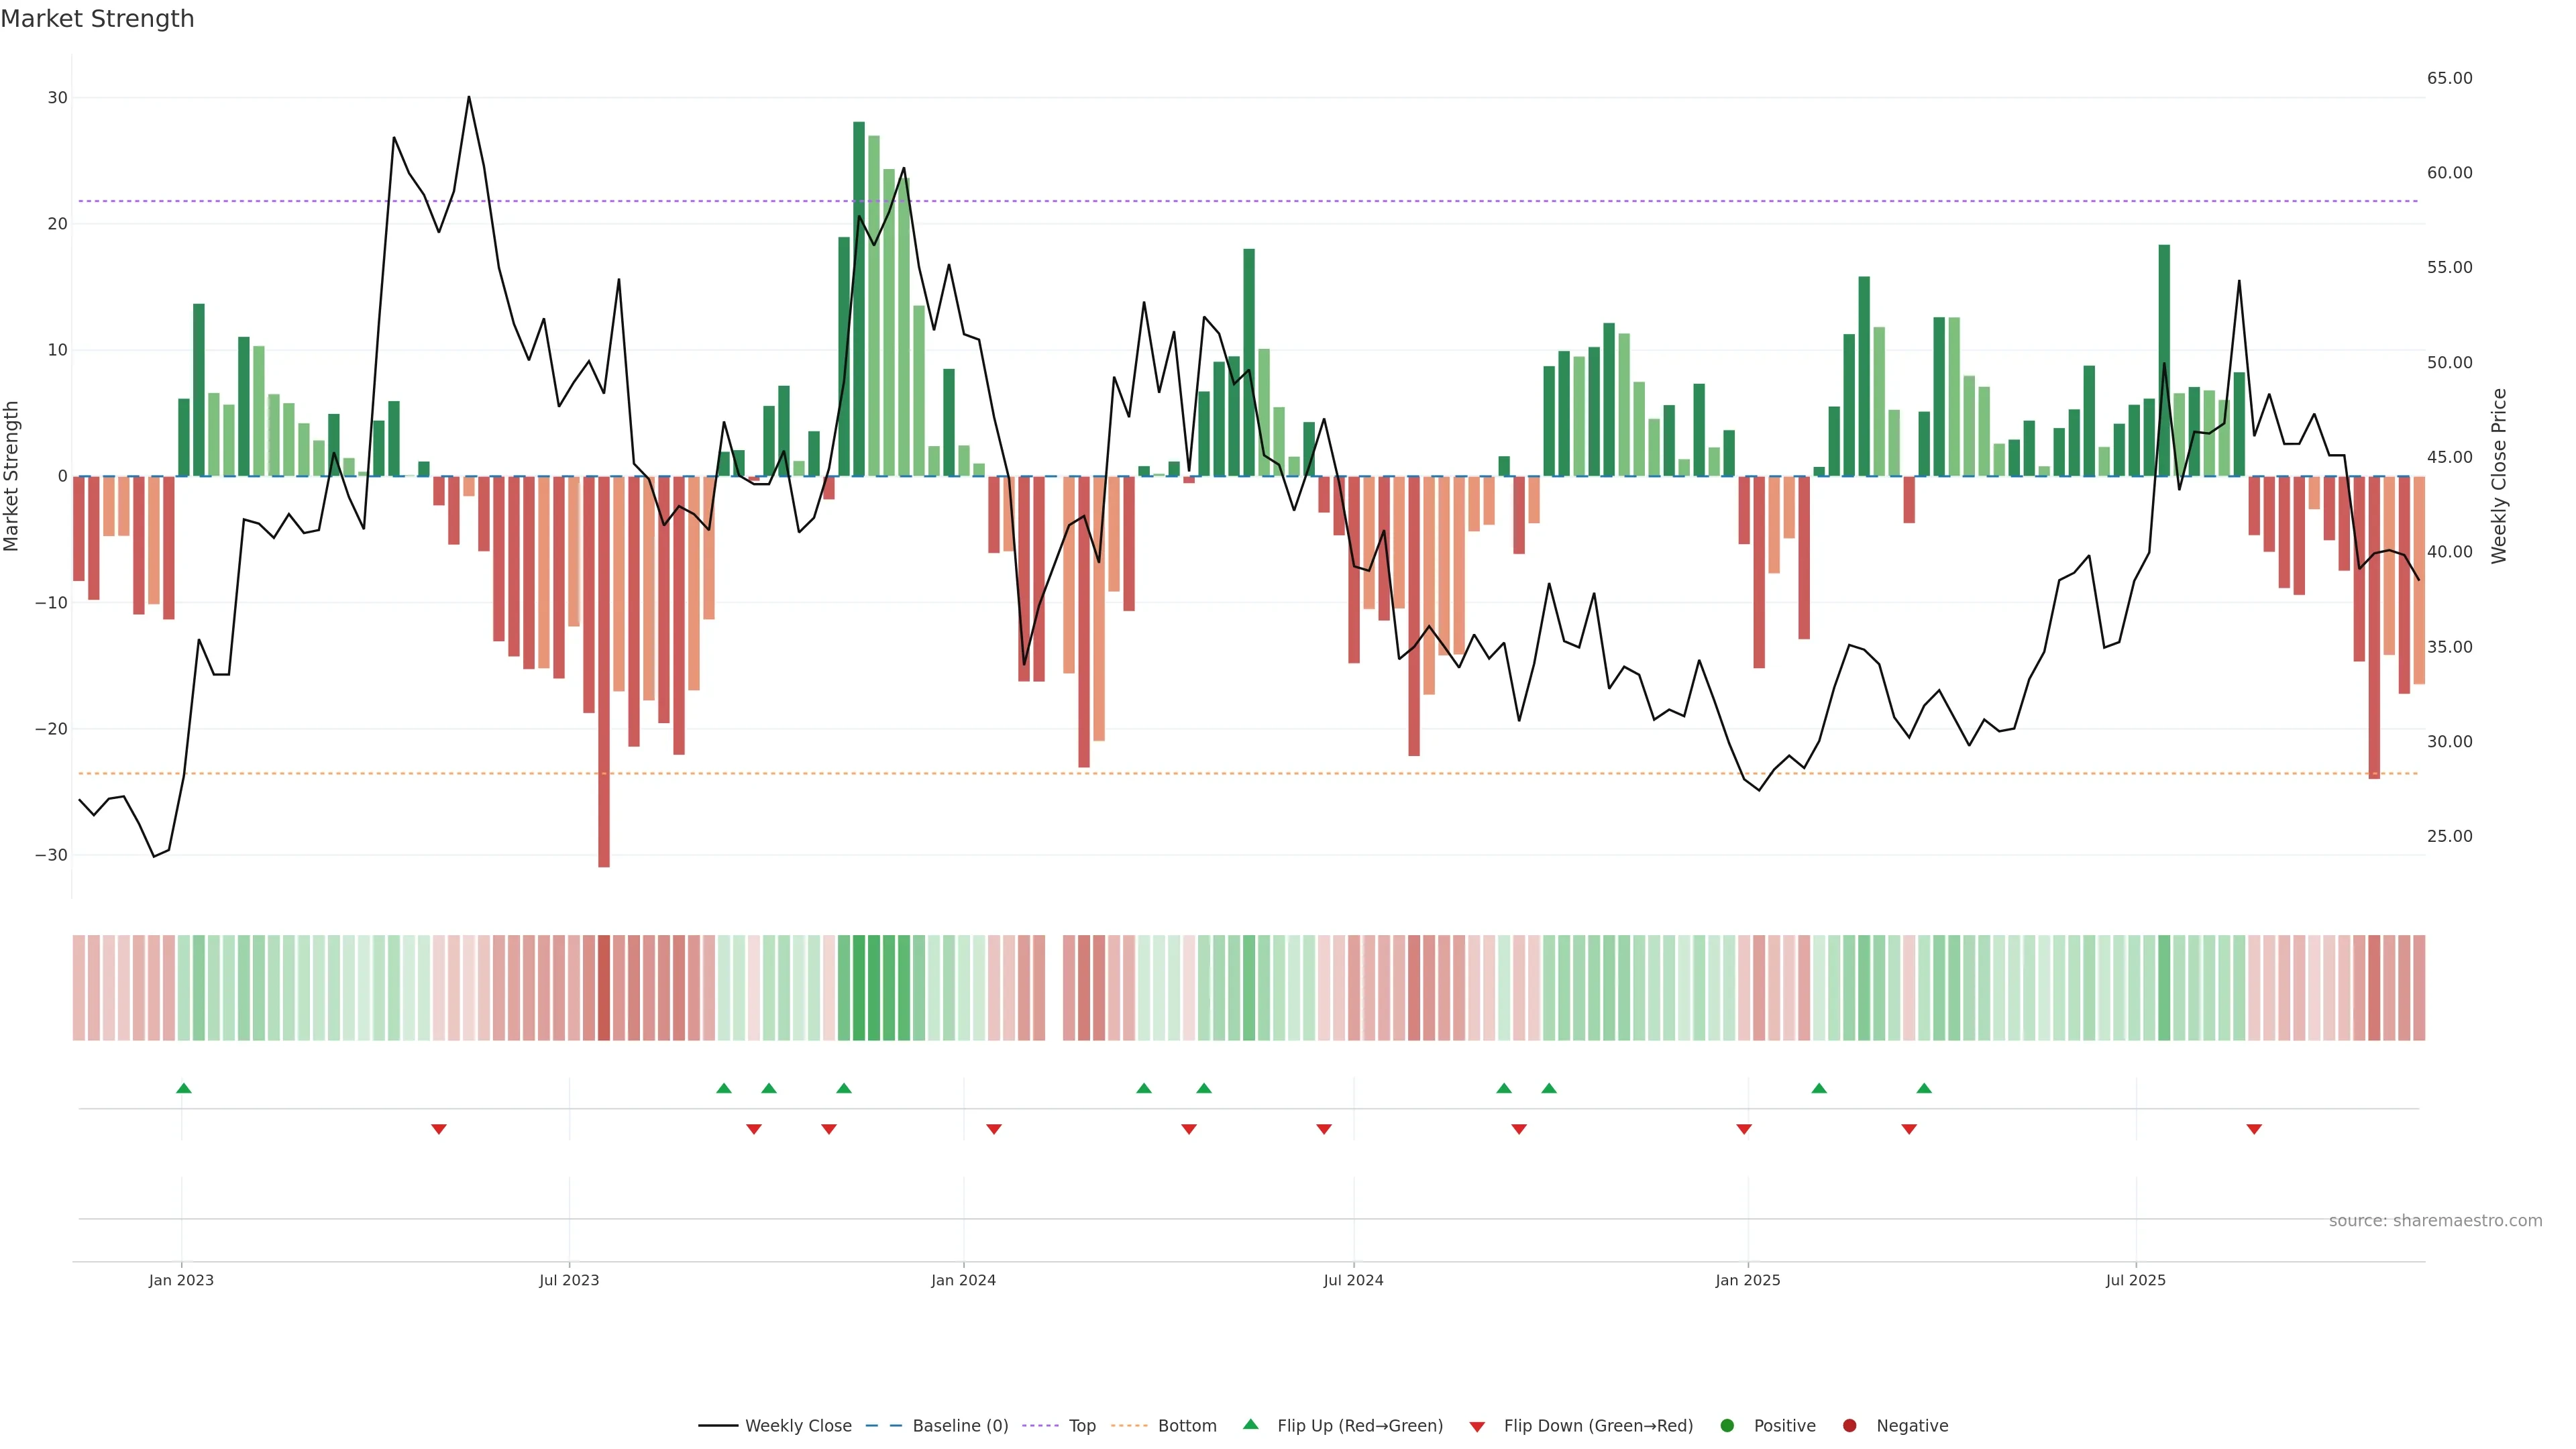Click the last green flip-up triangle marker
The width and height of the screenshot is (2576, 1449).
(1924, 1088)
